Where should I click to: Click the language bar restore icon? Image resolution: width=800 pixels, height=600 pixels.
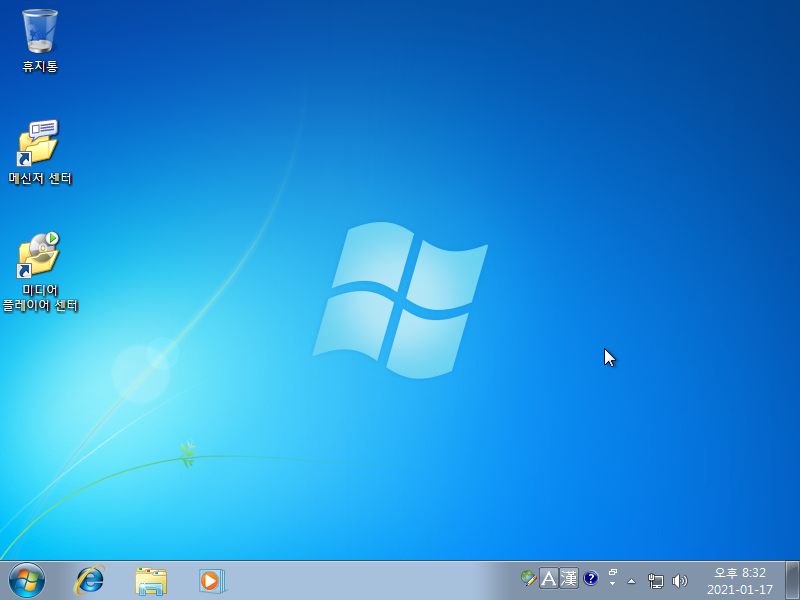[613, 572]
